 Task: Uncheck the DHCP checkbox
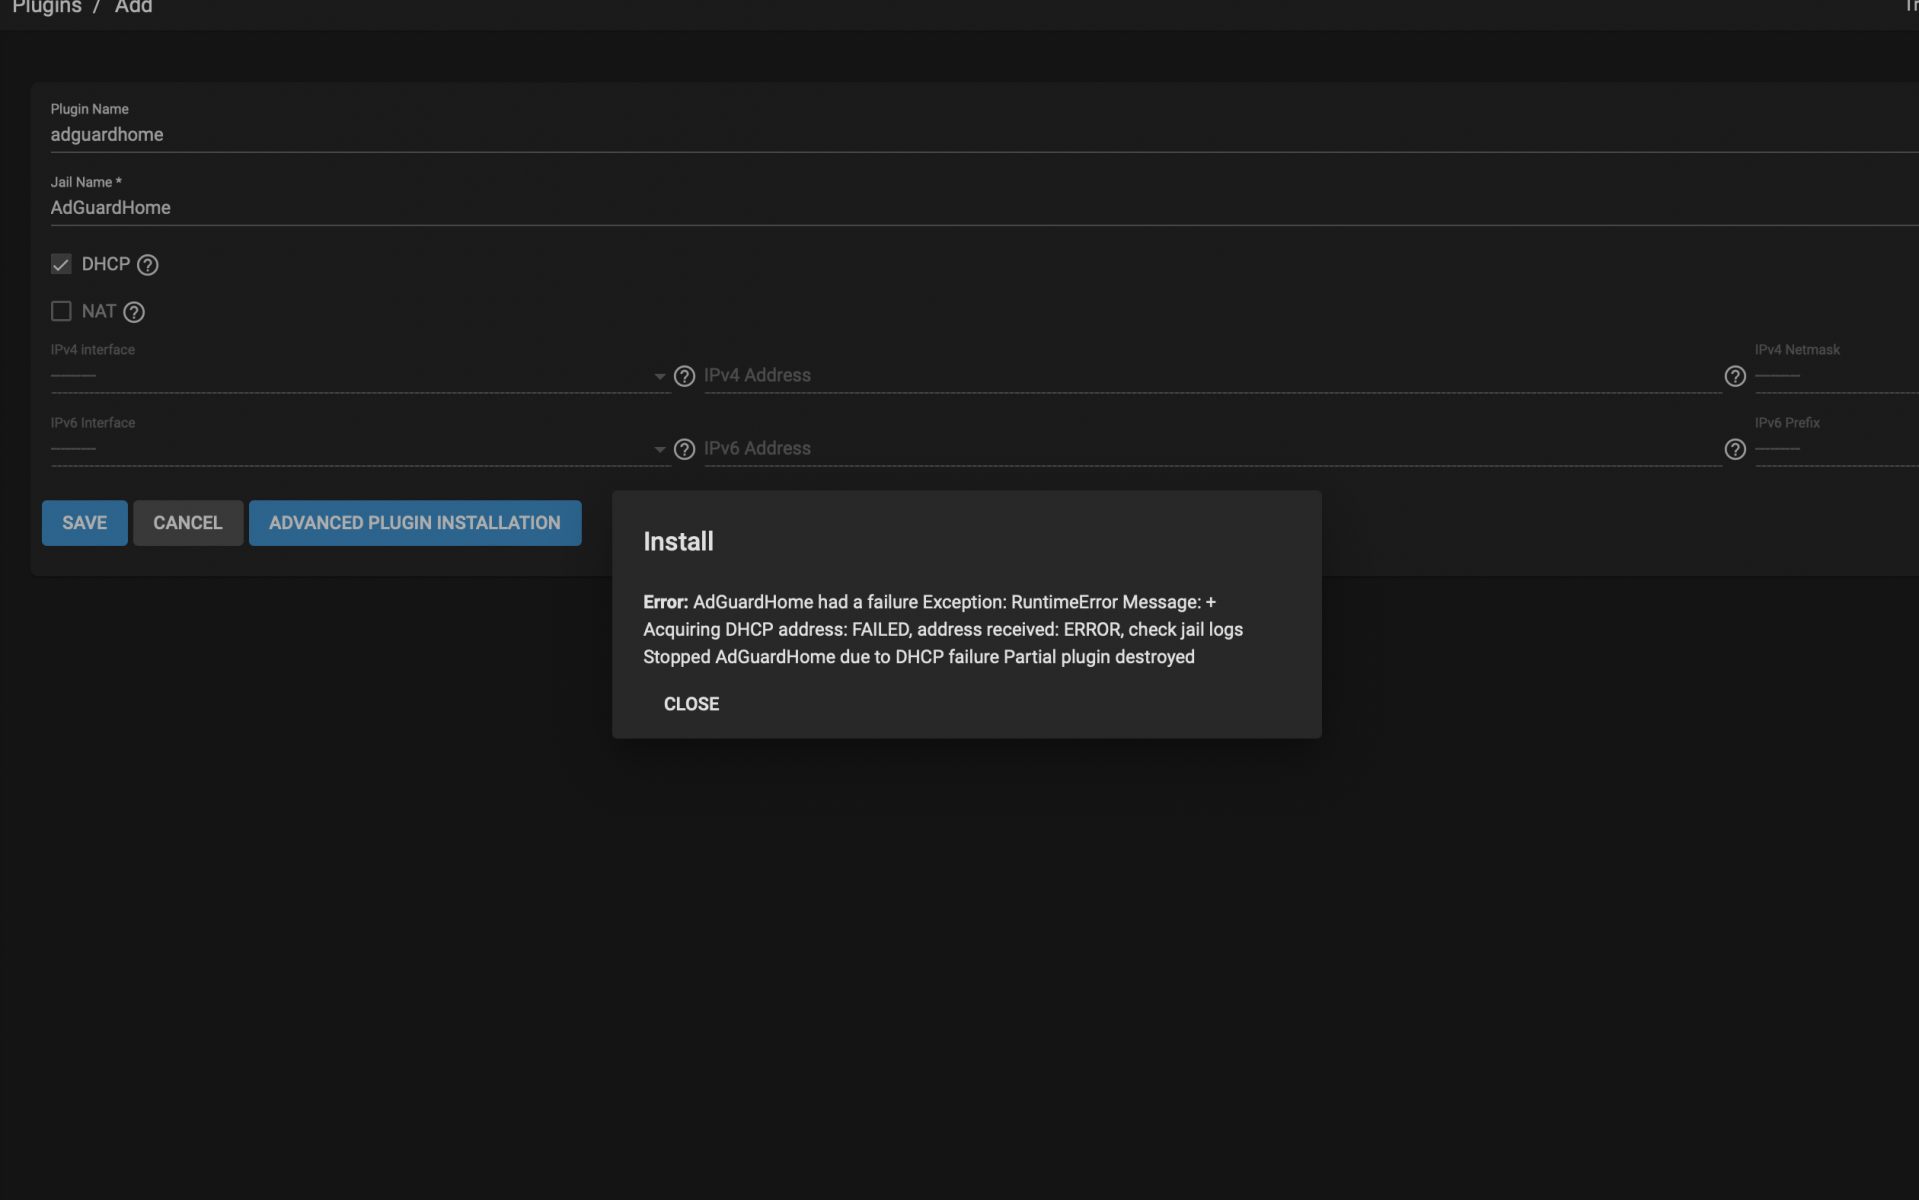[x=61, y=264]
